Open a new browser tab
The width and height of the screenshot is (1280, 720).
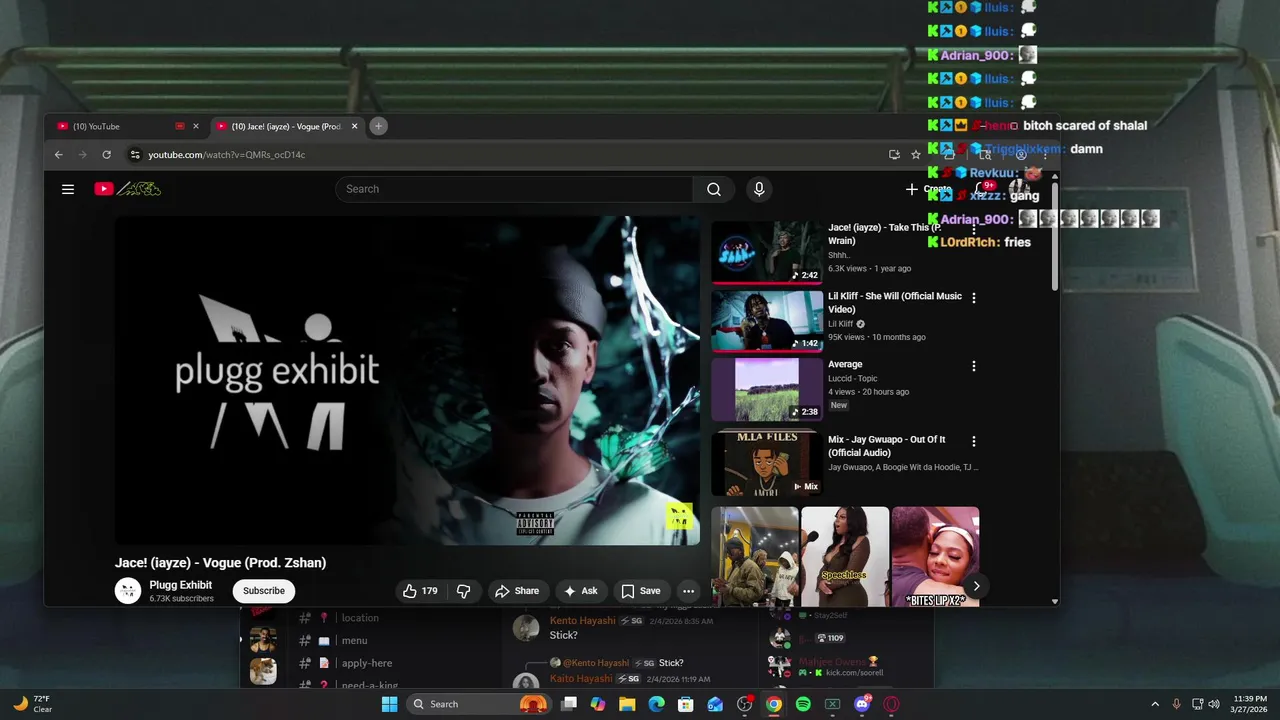pos(378,126)
